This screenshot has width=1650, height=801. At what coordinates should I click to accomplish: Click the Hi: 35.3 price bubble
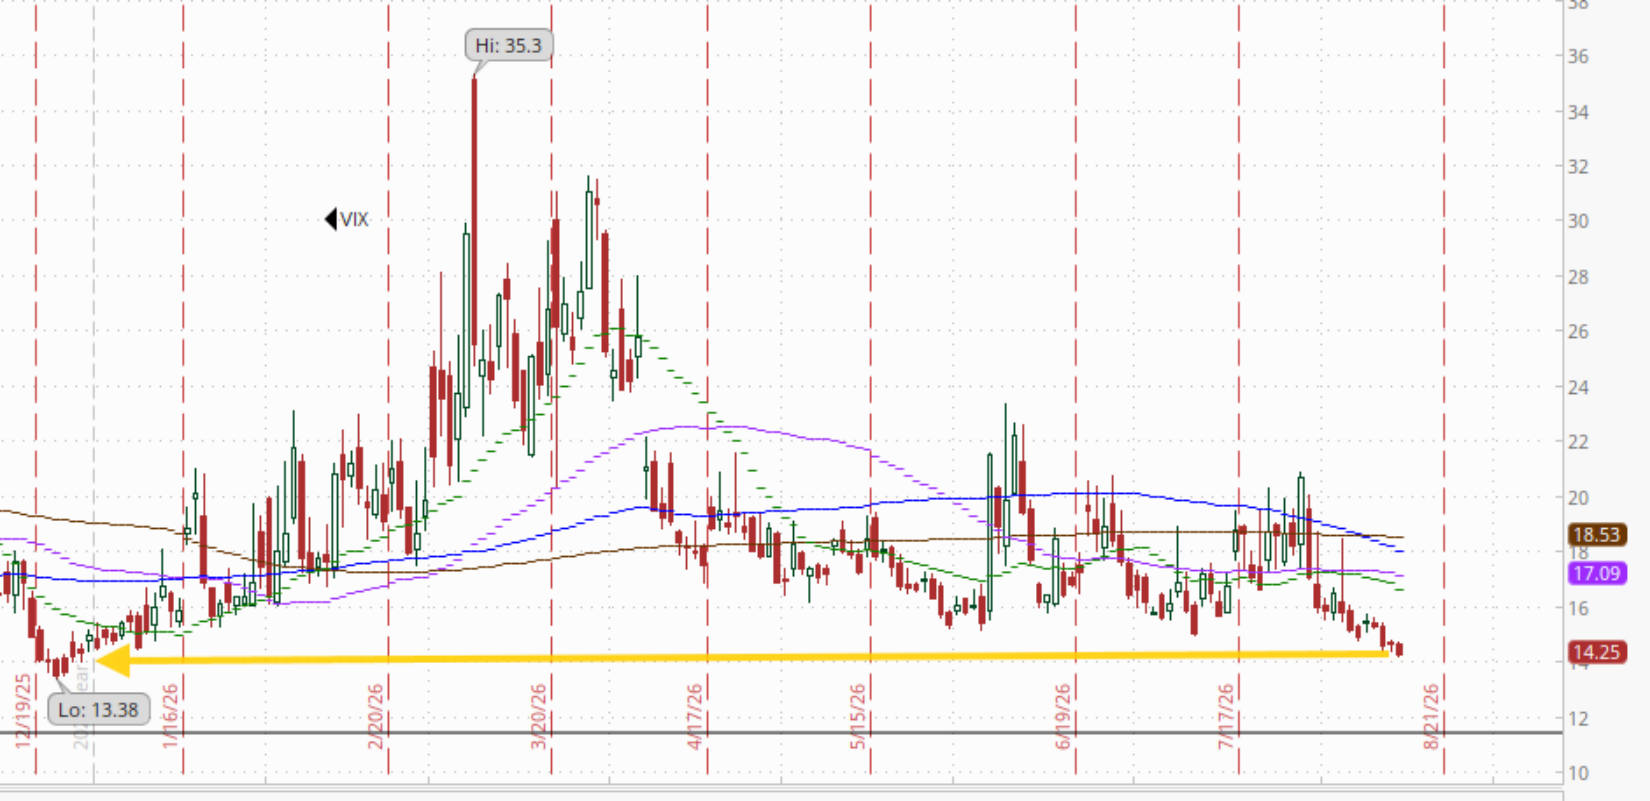tap(509, 45)
